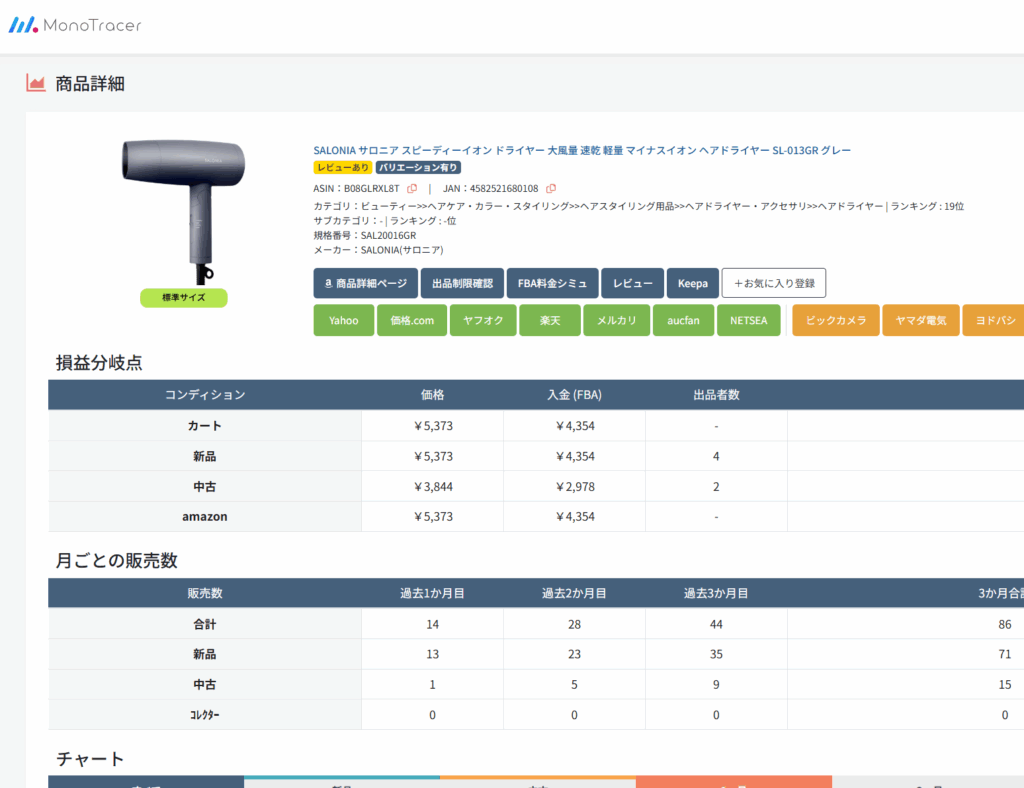Click the 中古 seller count 2
The height and width of the screenshot is (788, 1024).
(716, 486)
